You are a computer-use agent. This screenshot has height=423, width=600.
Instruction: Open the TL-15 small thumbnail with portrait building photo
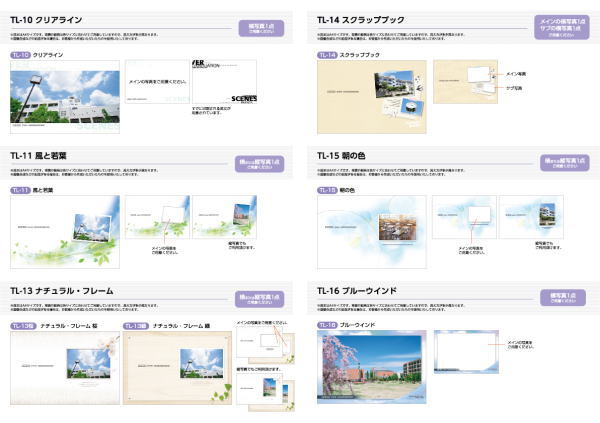tap(531, 217)
